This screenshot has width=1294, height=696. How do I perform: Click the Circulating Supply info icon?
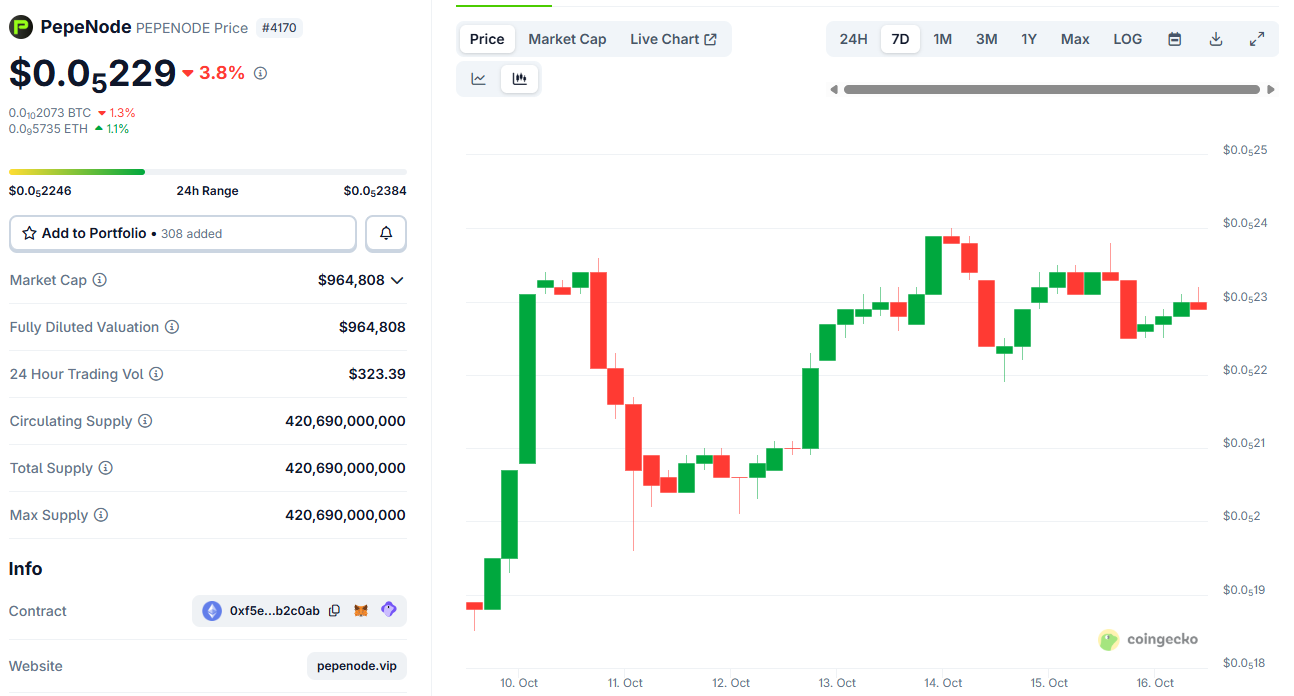146,421
